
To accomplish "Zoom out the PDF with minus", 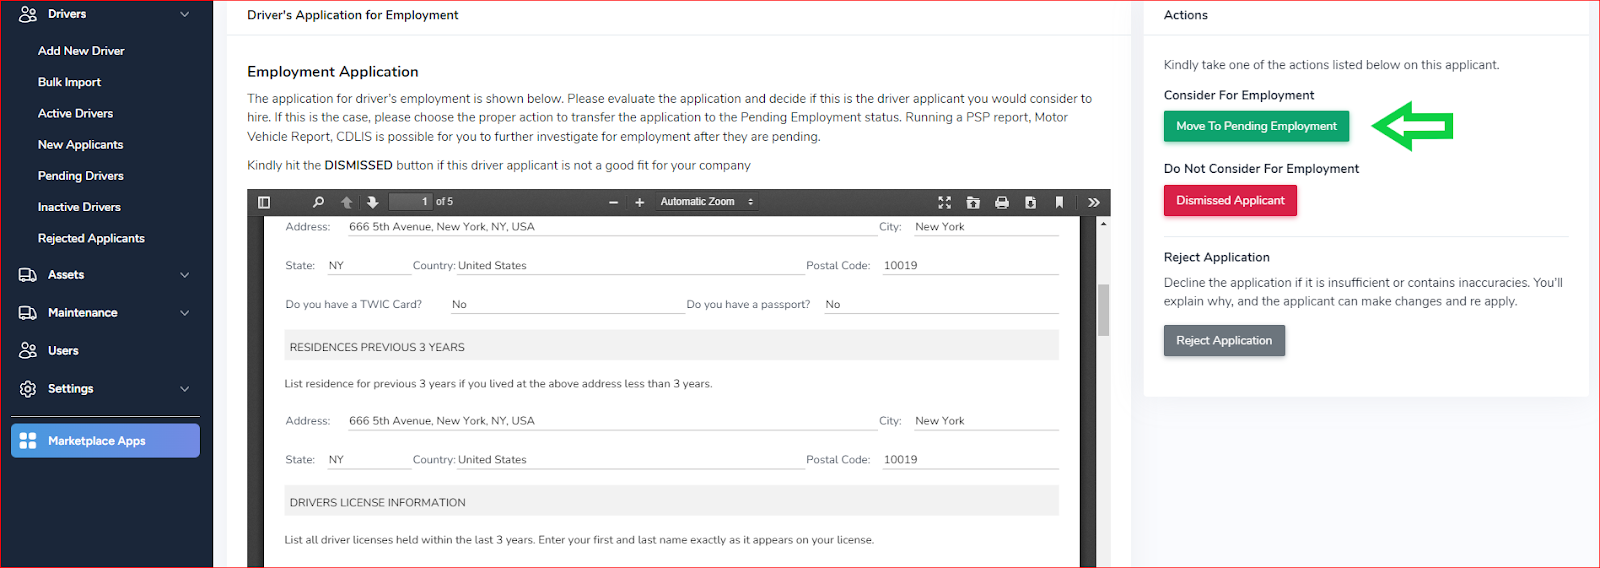I will (x=614, y=202).
